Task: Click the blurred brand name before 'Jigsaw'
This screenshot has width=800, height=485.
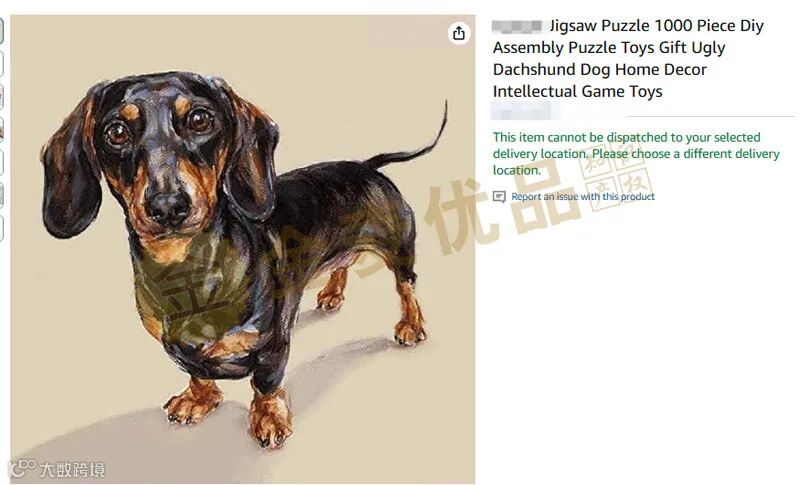Action: click(517, 26)
